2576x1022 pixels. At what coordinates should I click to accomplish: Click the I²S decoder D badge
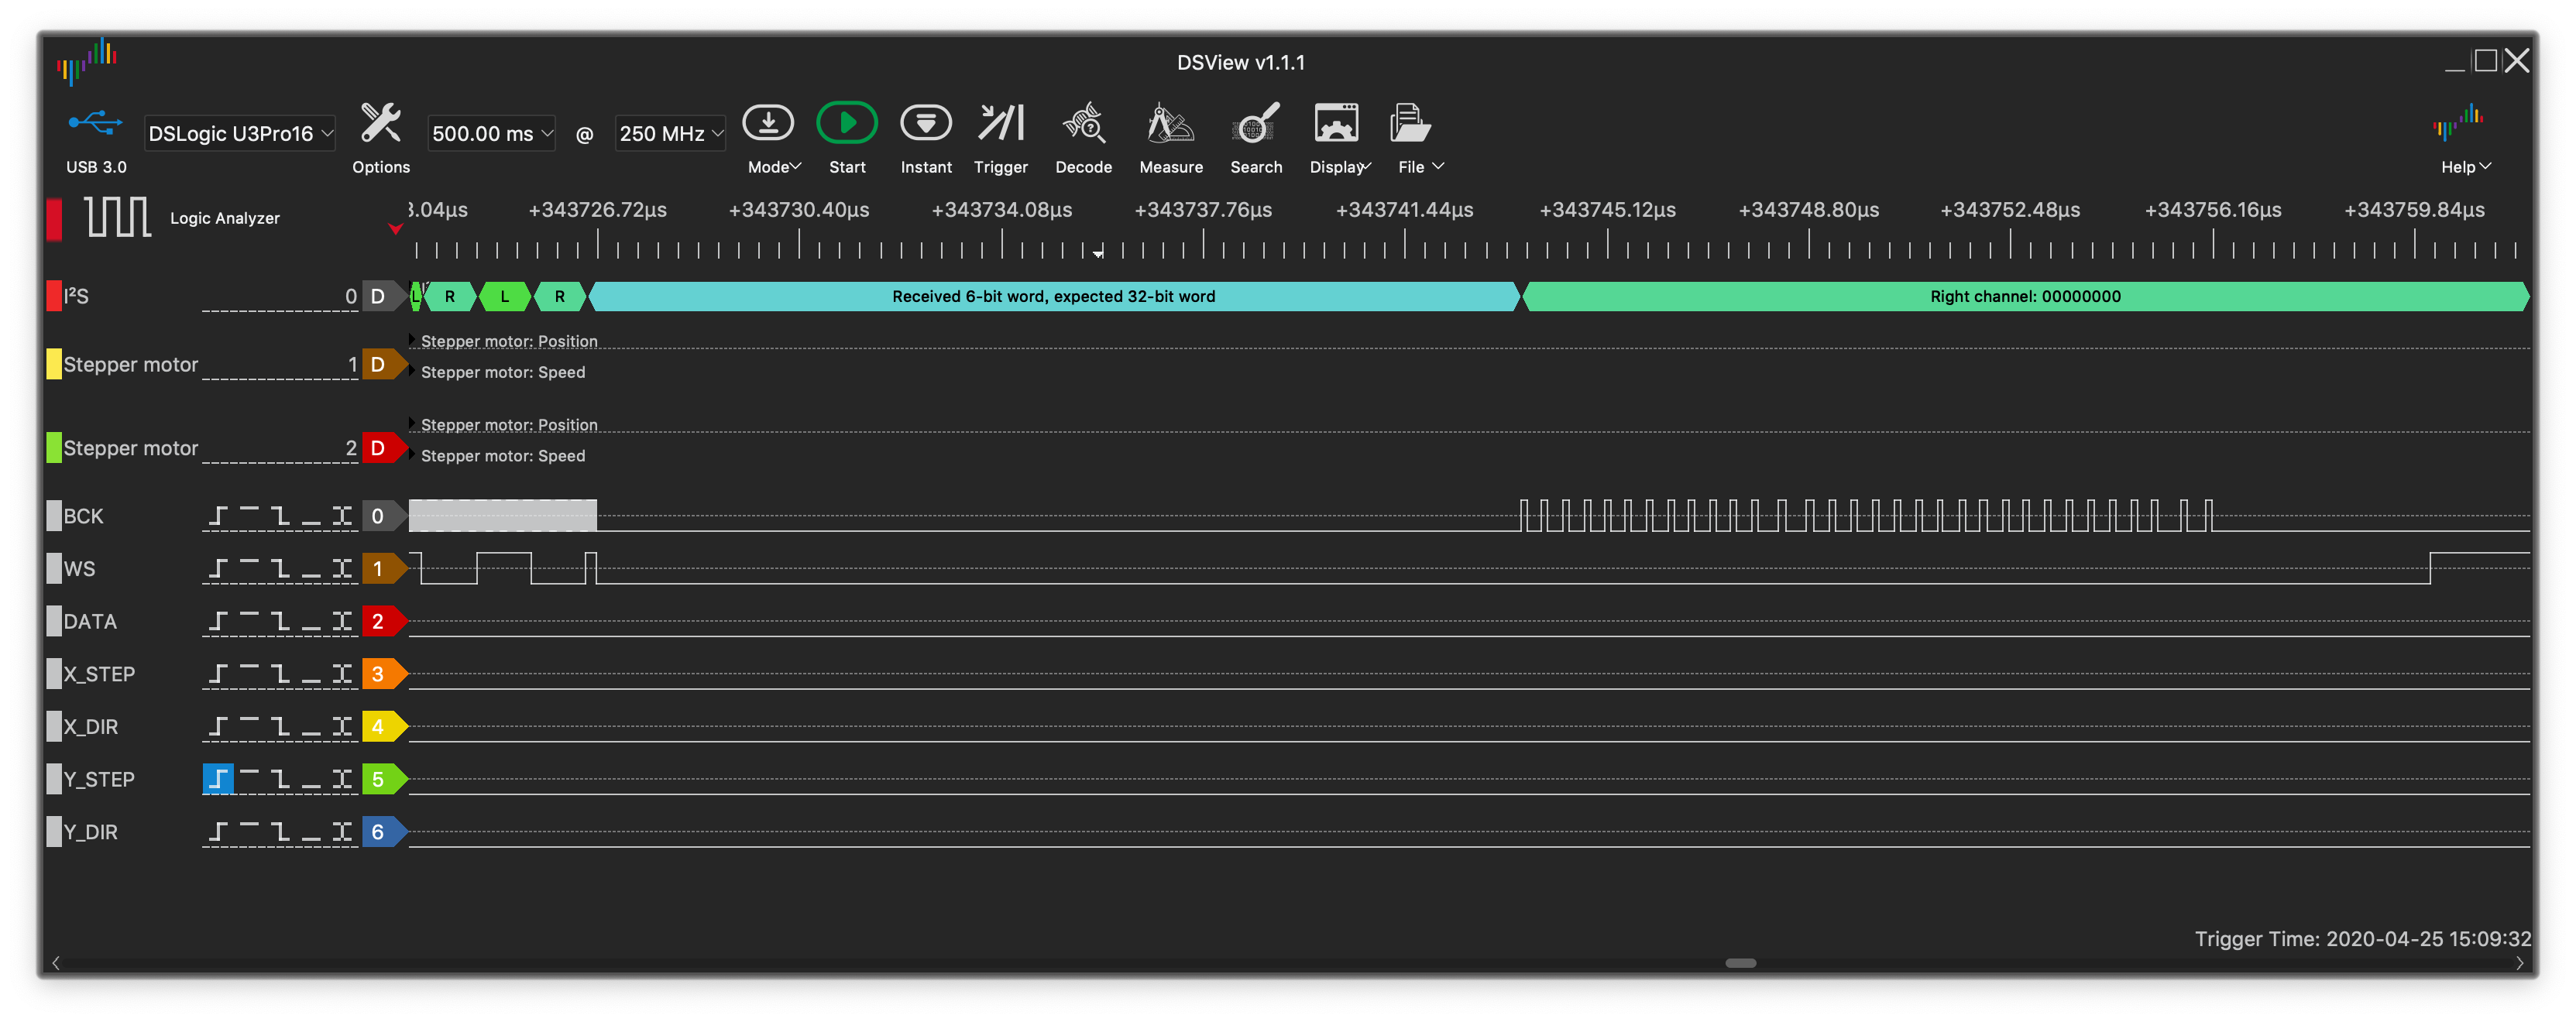point(378,296)
